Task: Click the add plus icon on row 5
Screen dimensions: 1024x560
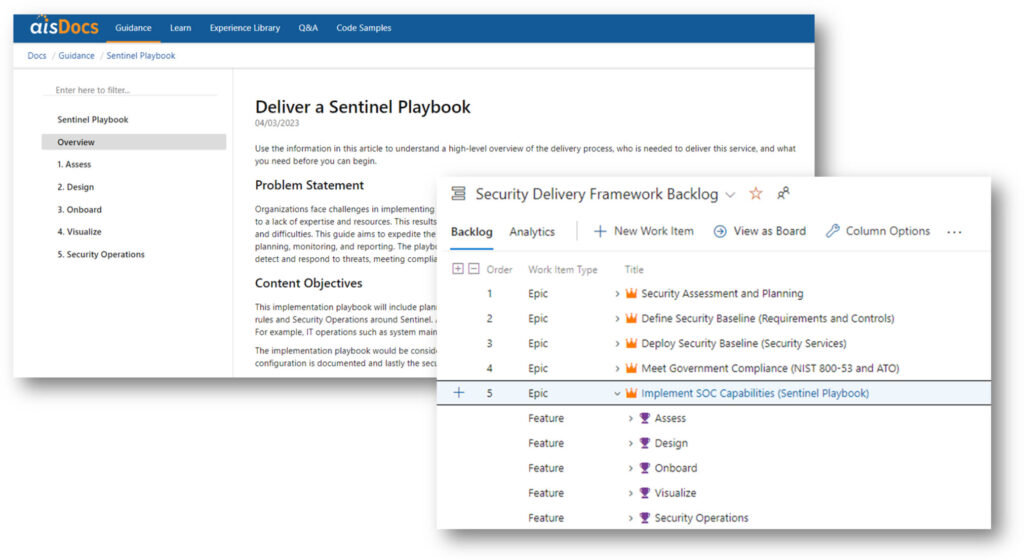Action: (x=458, y=392)
